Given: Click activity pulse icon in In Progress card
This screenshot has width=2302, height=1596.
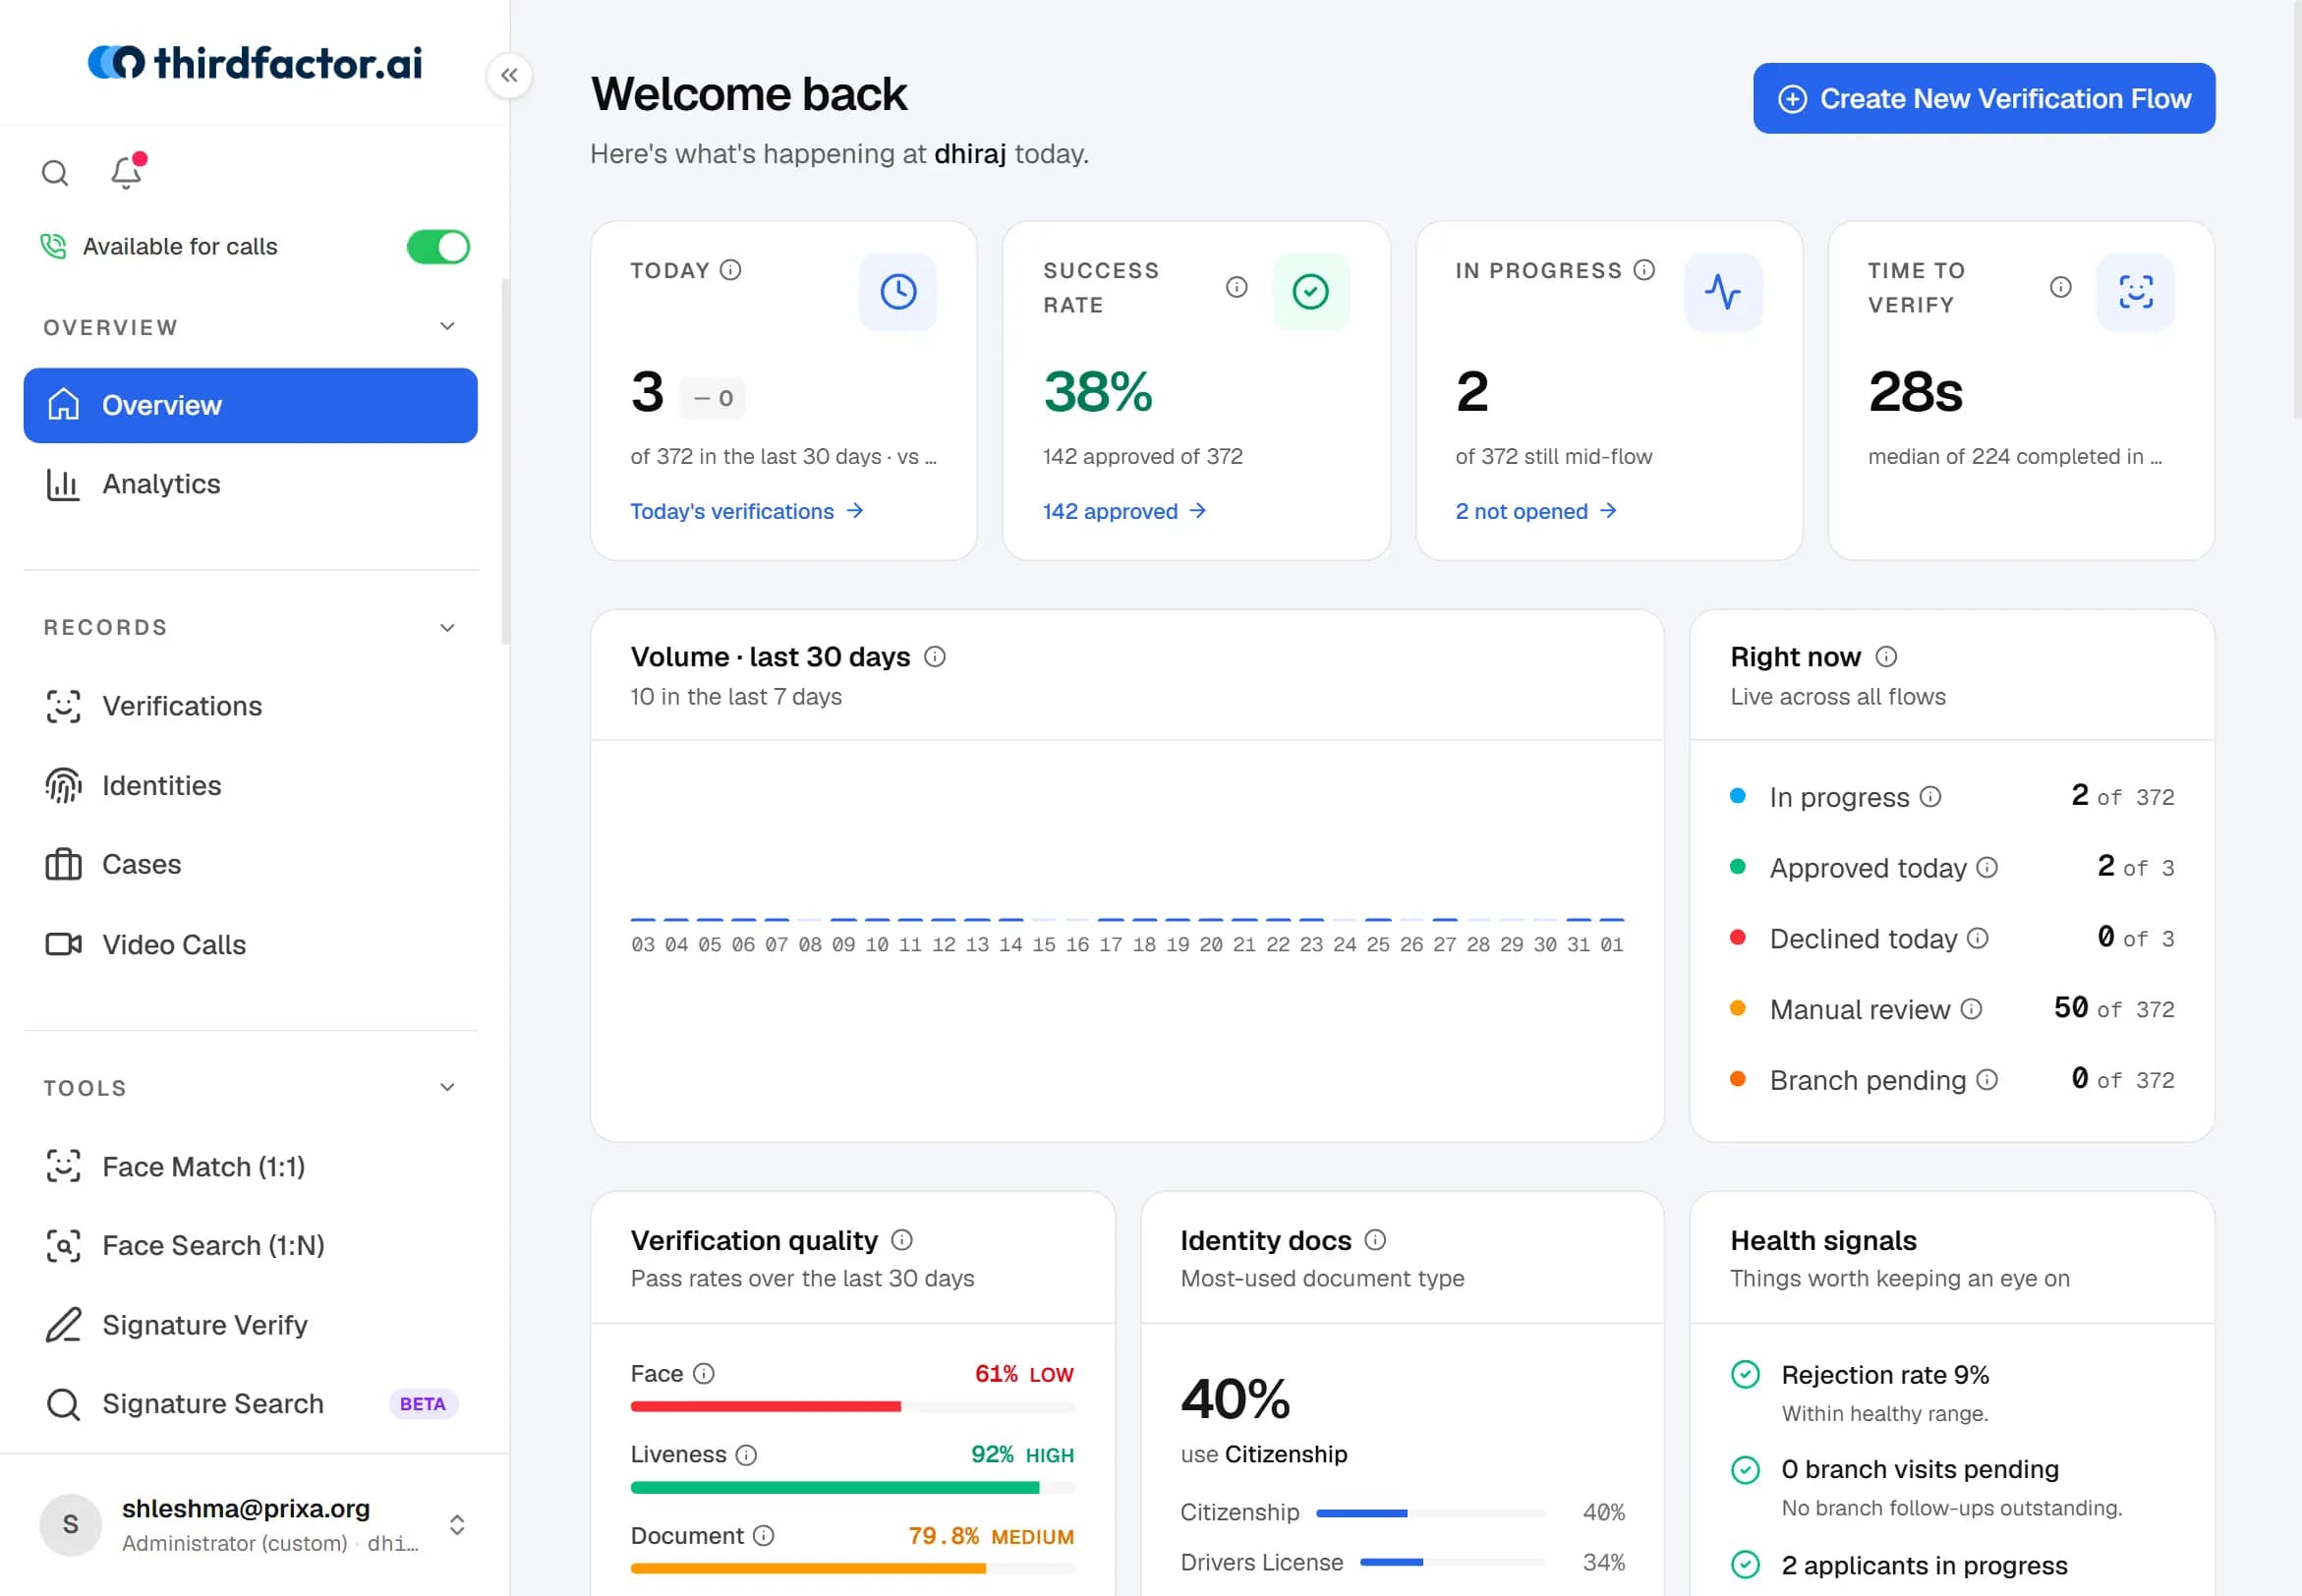Looking at the screenshot, I should coord(1723,292).
